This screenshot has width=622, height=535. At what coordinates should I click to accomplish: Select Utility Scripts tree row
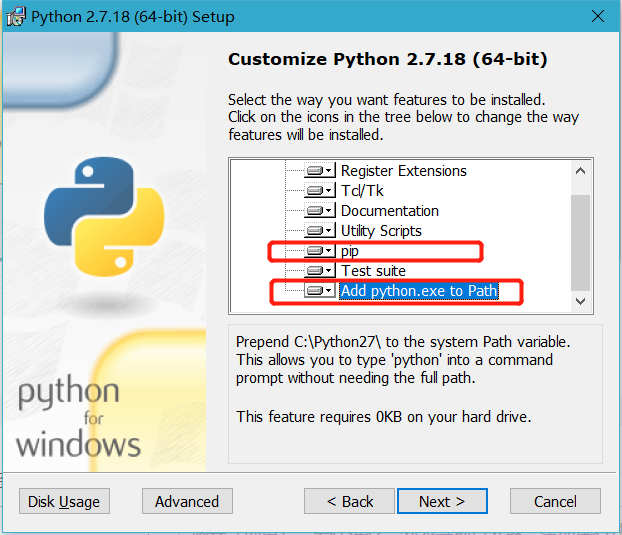(x=381, y=231)
